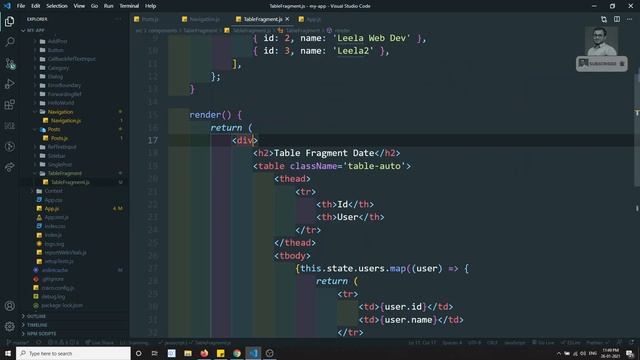Click the Subscribed button on the webcam overlay
Image resolution: width=640 pixels, height=360 pixels.
602,64
